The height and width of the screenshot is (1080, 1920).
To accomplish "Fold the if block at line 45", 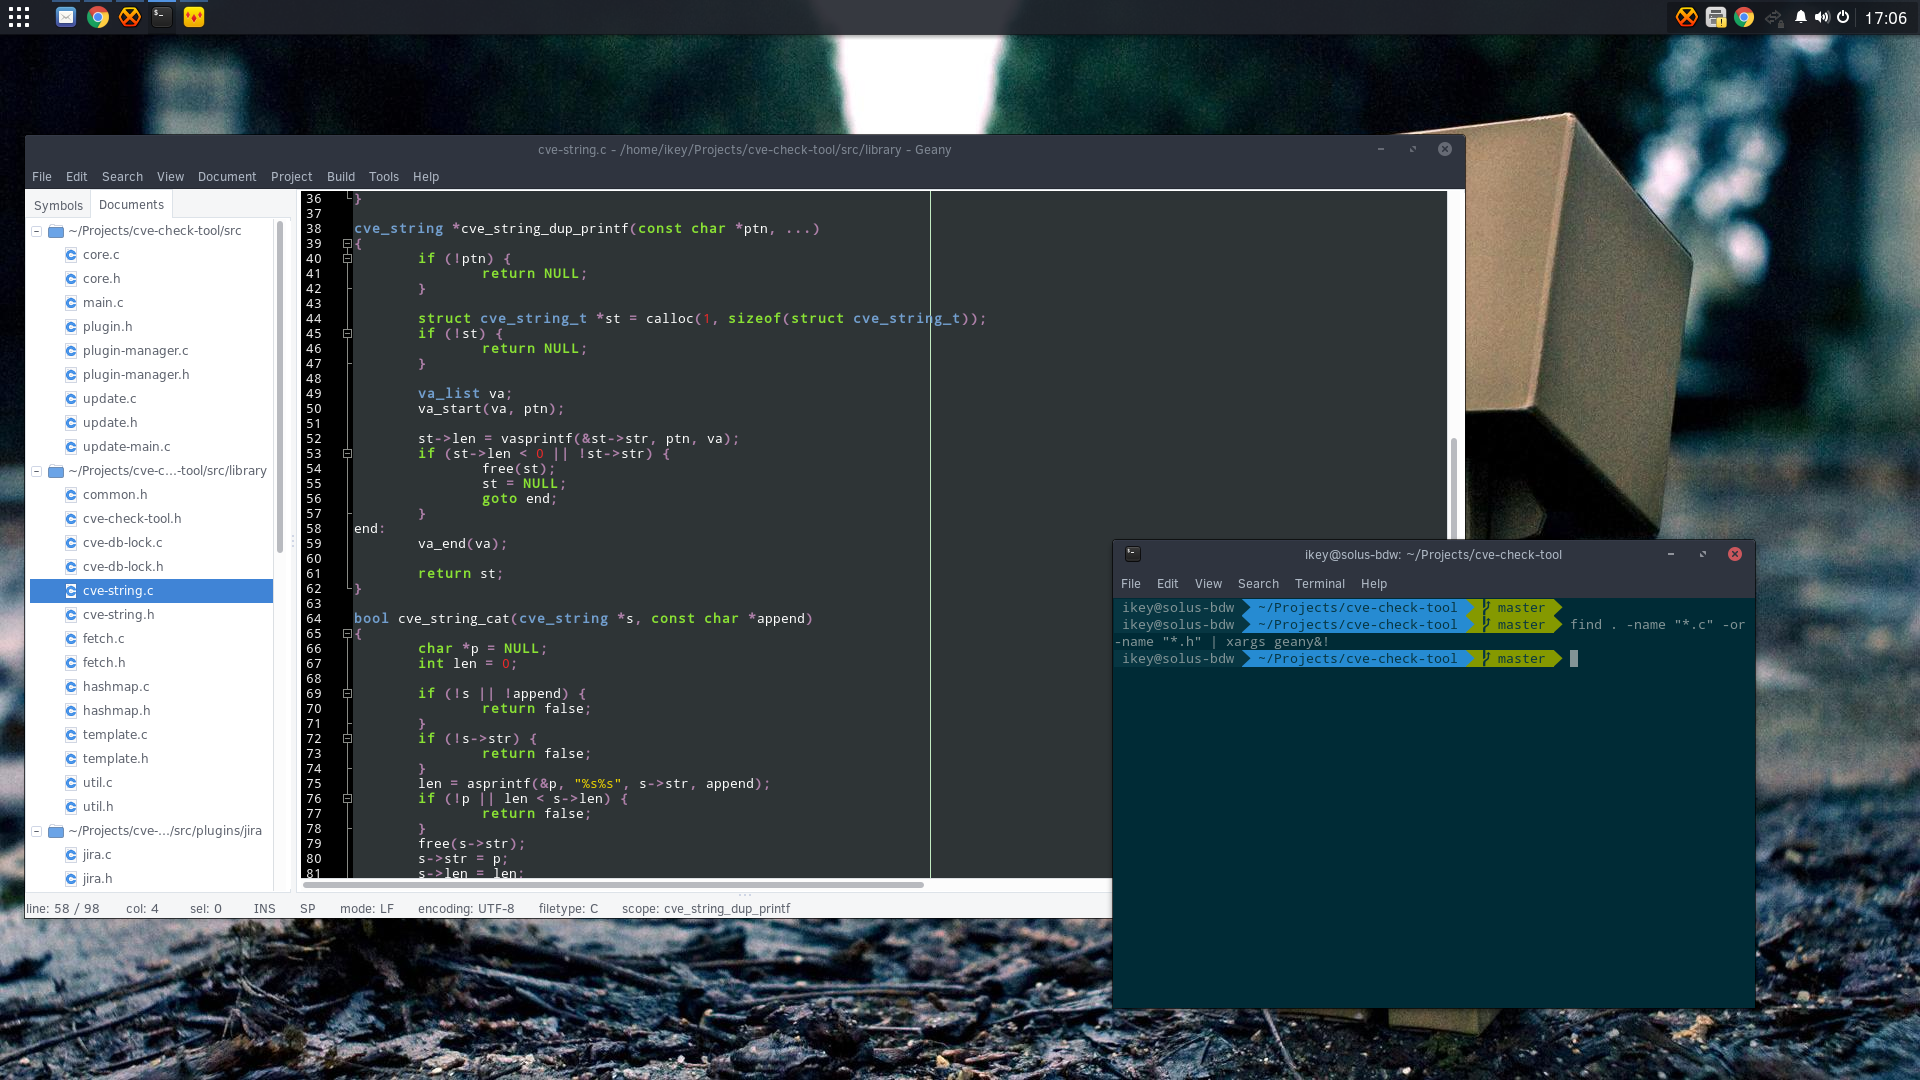I will pyautogui.click(x=347, y=334).
